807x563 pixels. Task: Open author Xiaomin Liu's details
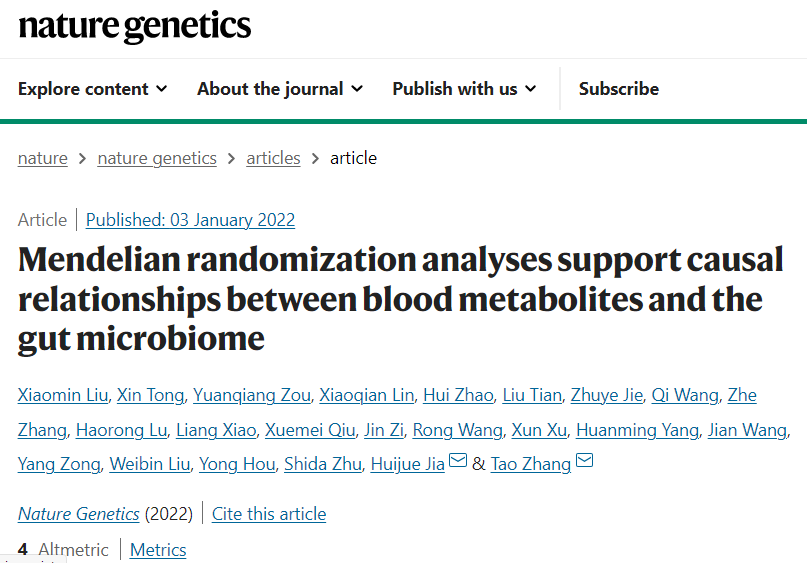tap(63, 395)
